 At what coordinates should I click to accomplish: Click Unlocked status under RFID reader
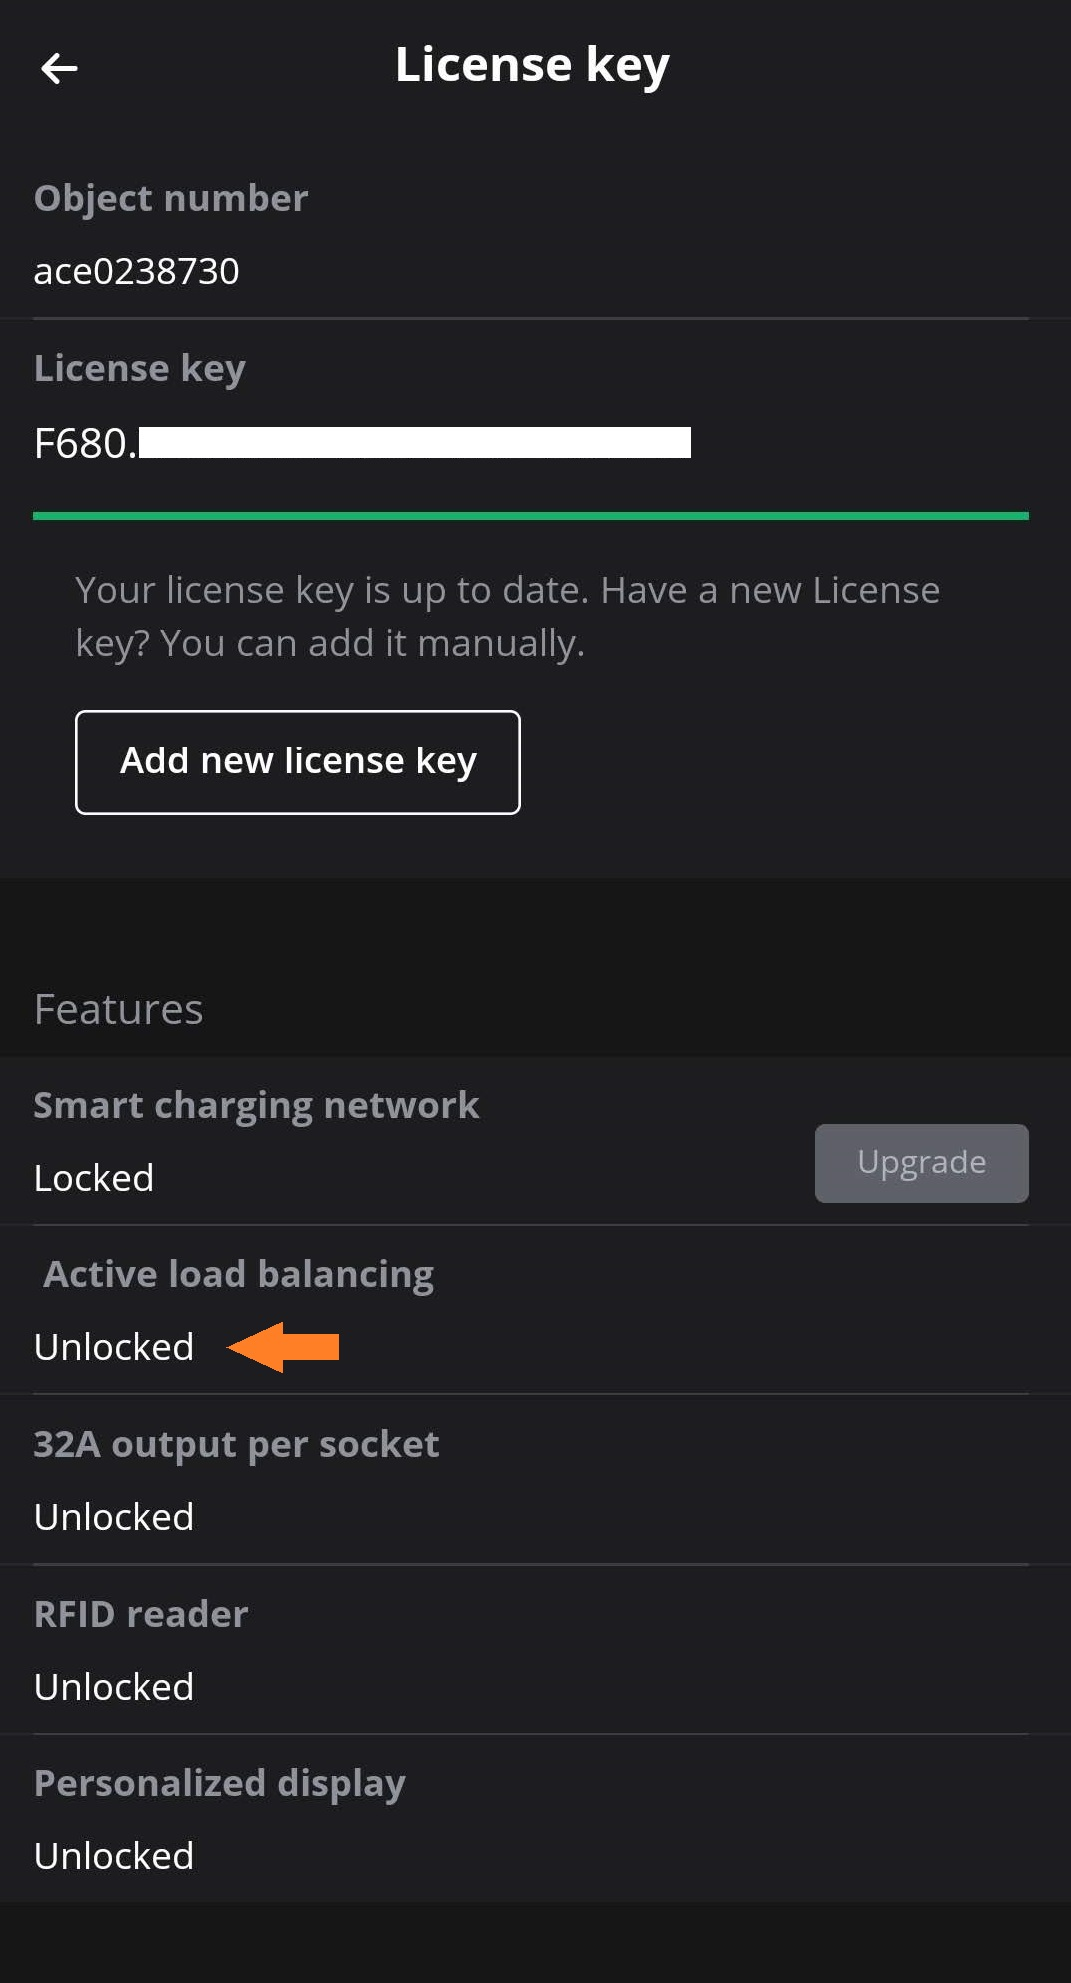(x=114, y=1687)
